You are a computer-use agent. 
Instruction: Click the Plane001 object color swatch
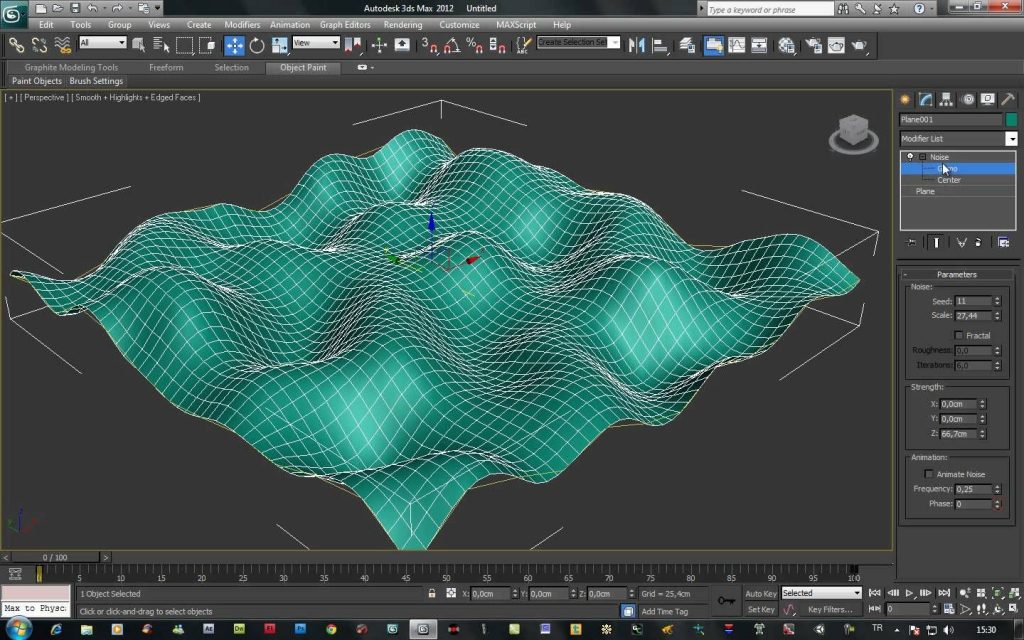(1011, 120)
